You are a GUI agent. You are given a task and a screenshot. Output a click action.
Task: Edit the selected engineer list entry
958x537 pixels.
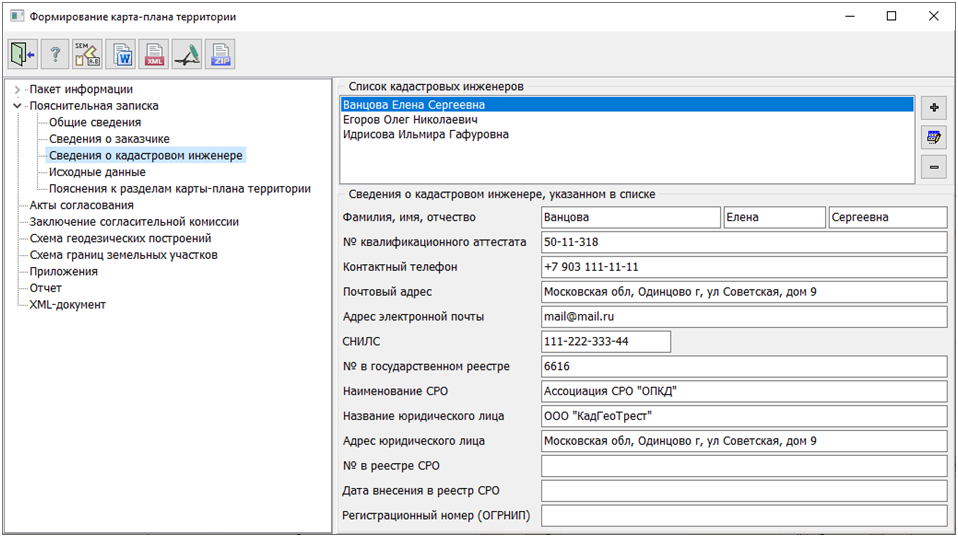coord(935,138)
